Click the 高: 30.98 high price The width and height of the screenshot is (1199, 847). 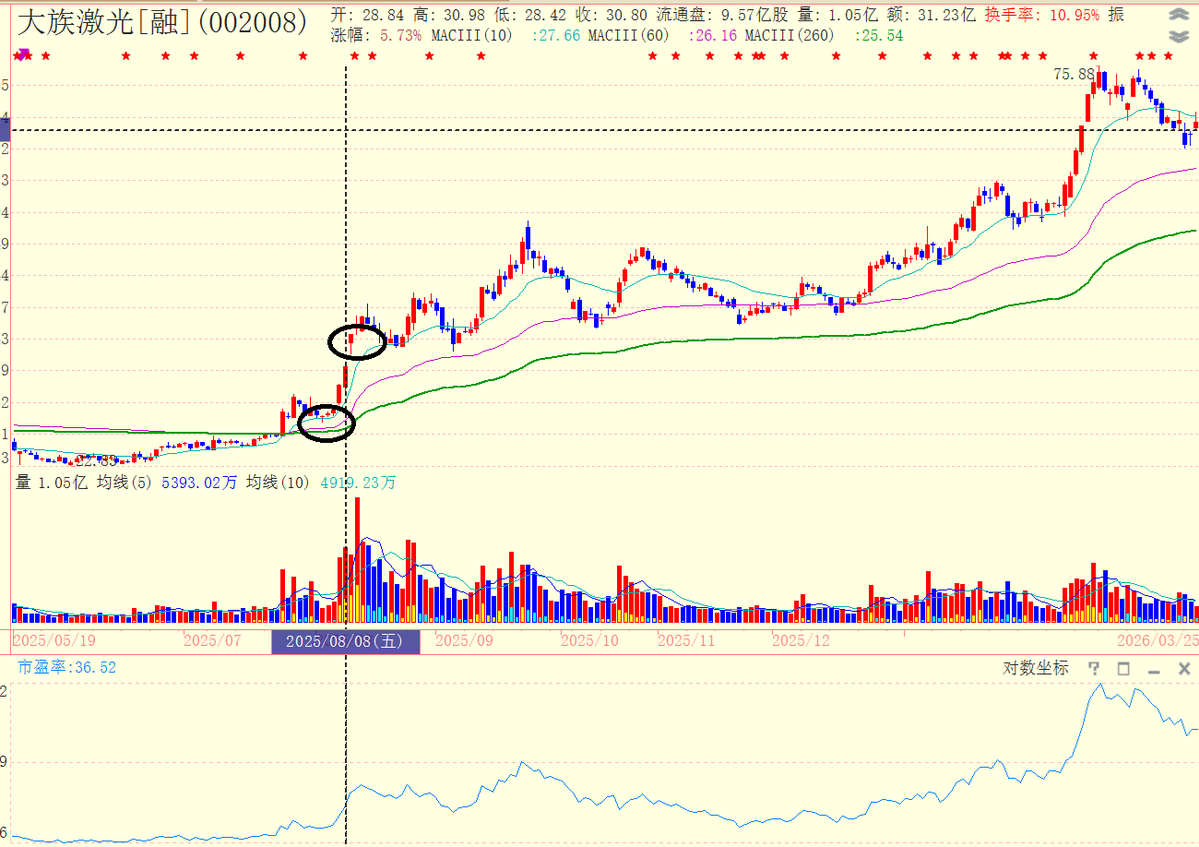click(x=449, y=15)
